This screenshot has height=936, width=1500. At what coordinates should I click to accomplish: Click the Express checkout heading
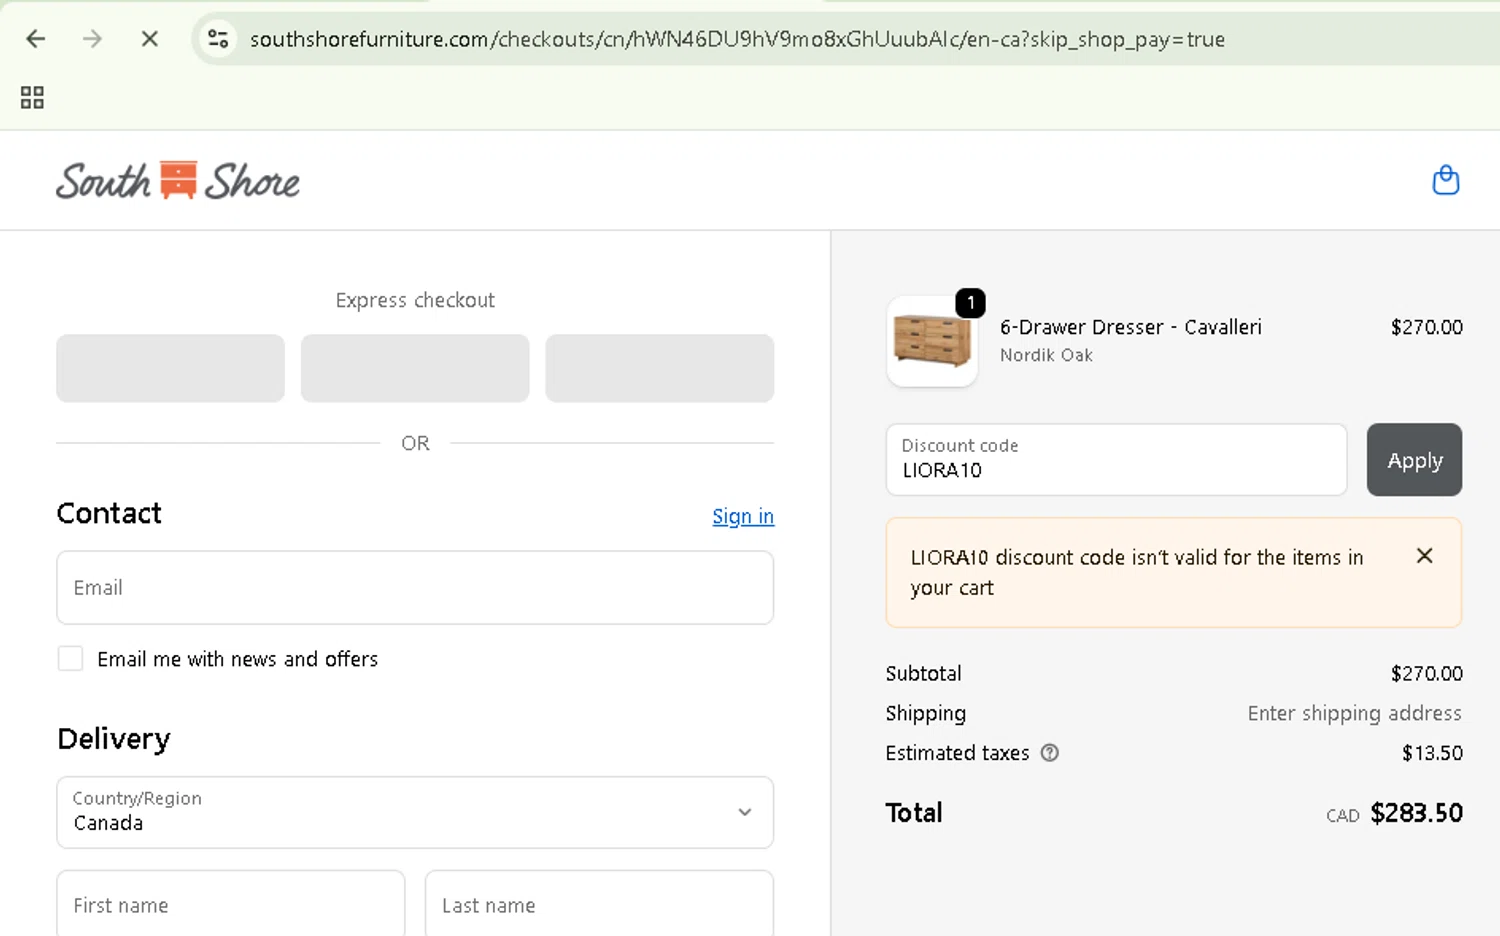[x=415, y=300]
